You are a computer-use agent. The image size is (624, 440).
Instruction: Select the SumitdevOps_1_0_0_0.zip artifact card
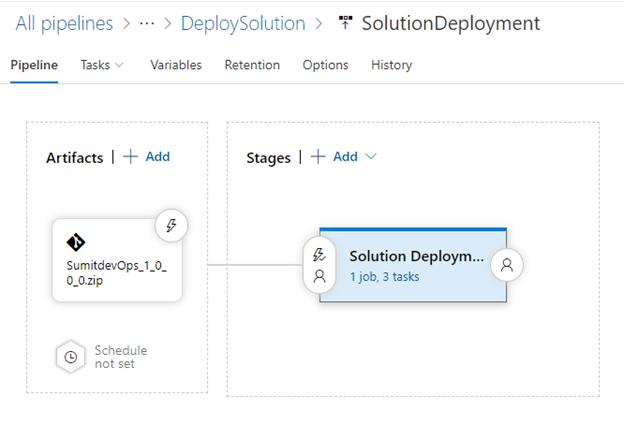[x=117, y=260]
